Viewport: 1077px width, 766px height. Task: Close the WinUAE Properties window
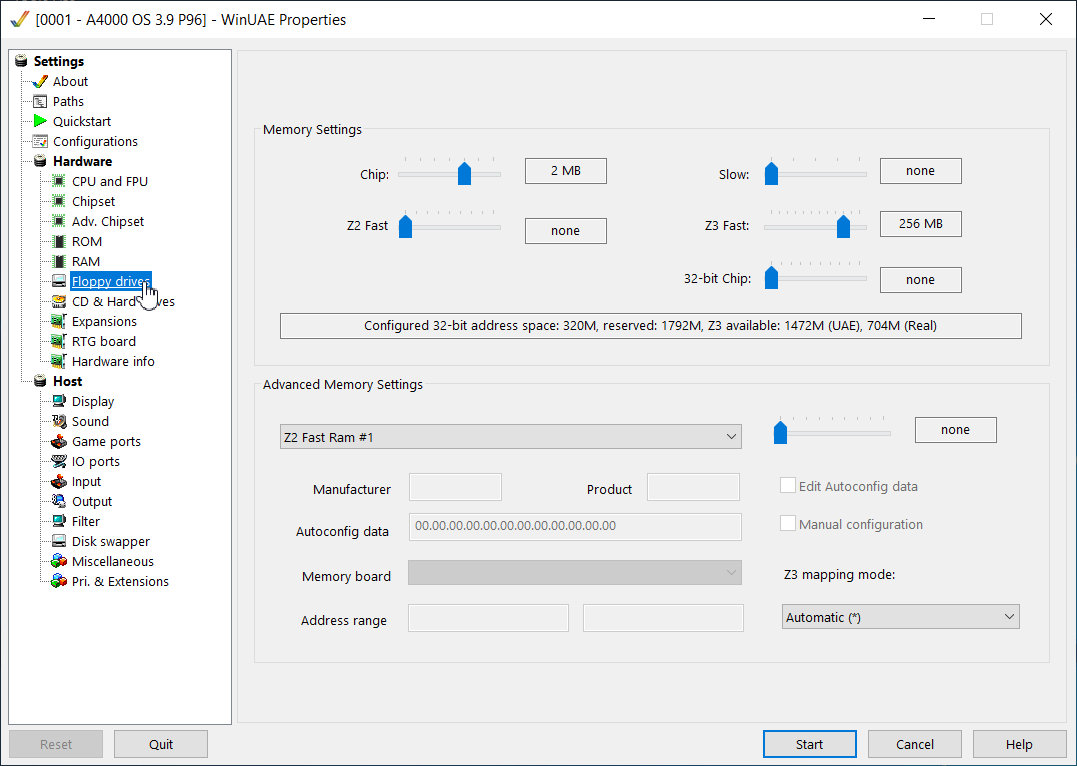tap(1045, 19)
